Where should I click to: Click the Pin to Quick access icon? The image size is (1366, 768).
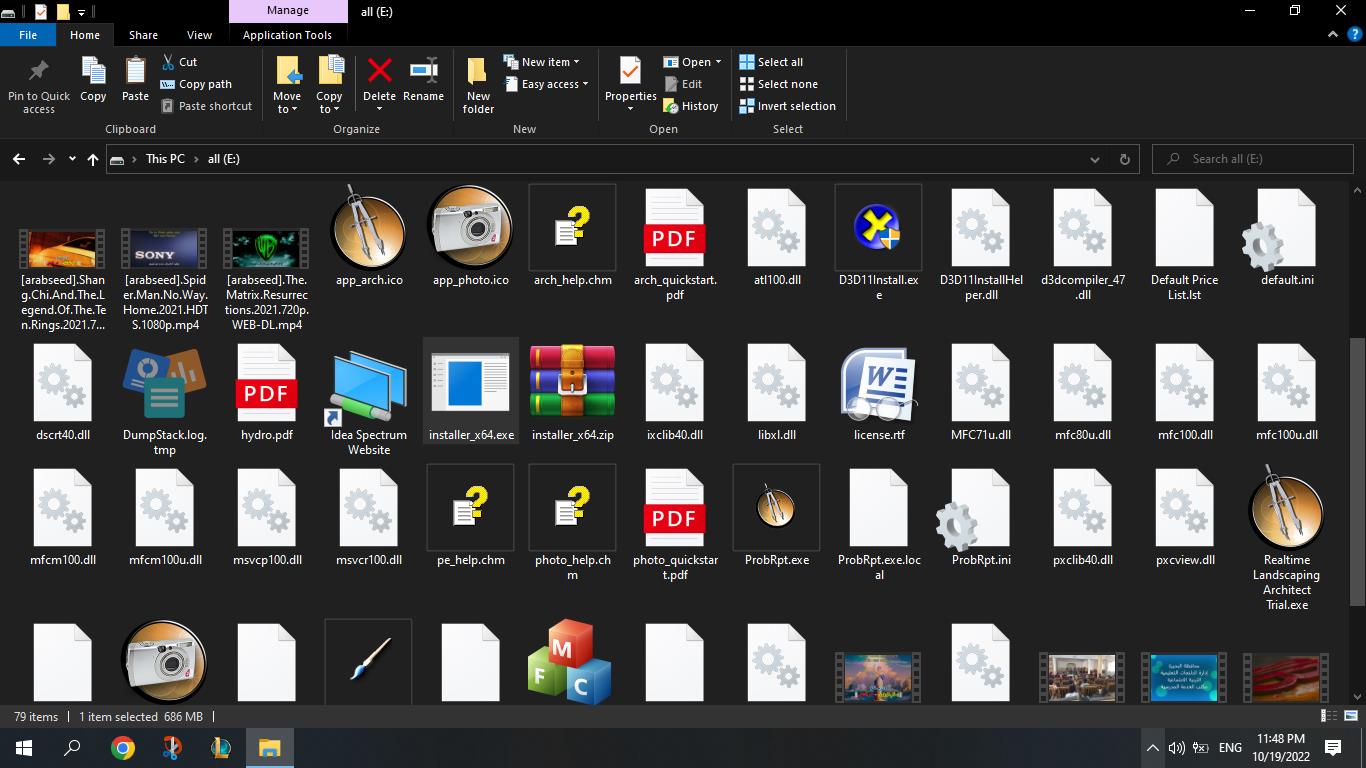tap(39, 85)
